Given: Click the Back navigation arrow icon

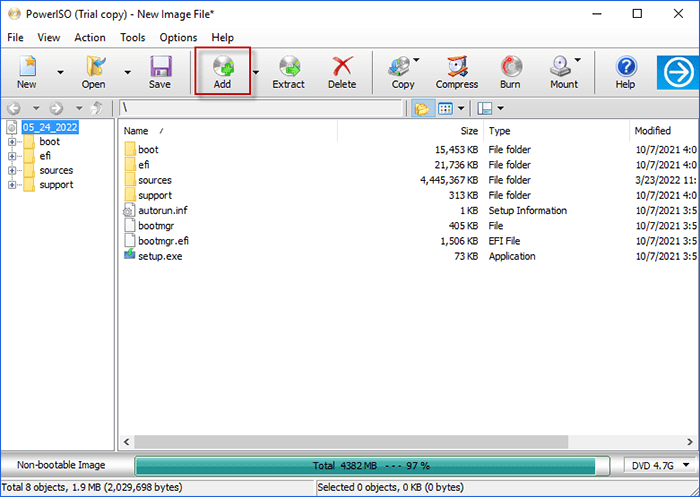Looking at the screenshot, I should pyautogui.click(x=14, y=108).
